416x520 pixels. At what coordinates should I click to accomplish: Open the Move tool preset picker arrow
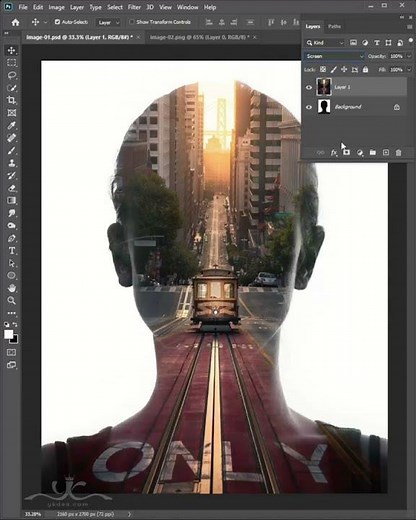coord(46,22)
